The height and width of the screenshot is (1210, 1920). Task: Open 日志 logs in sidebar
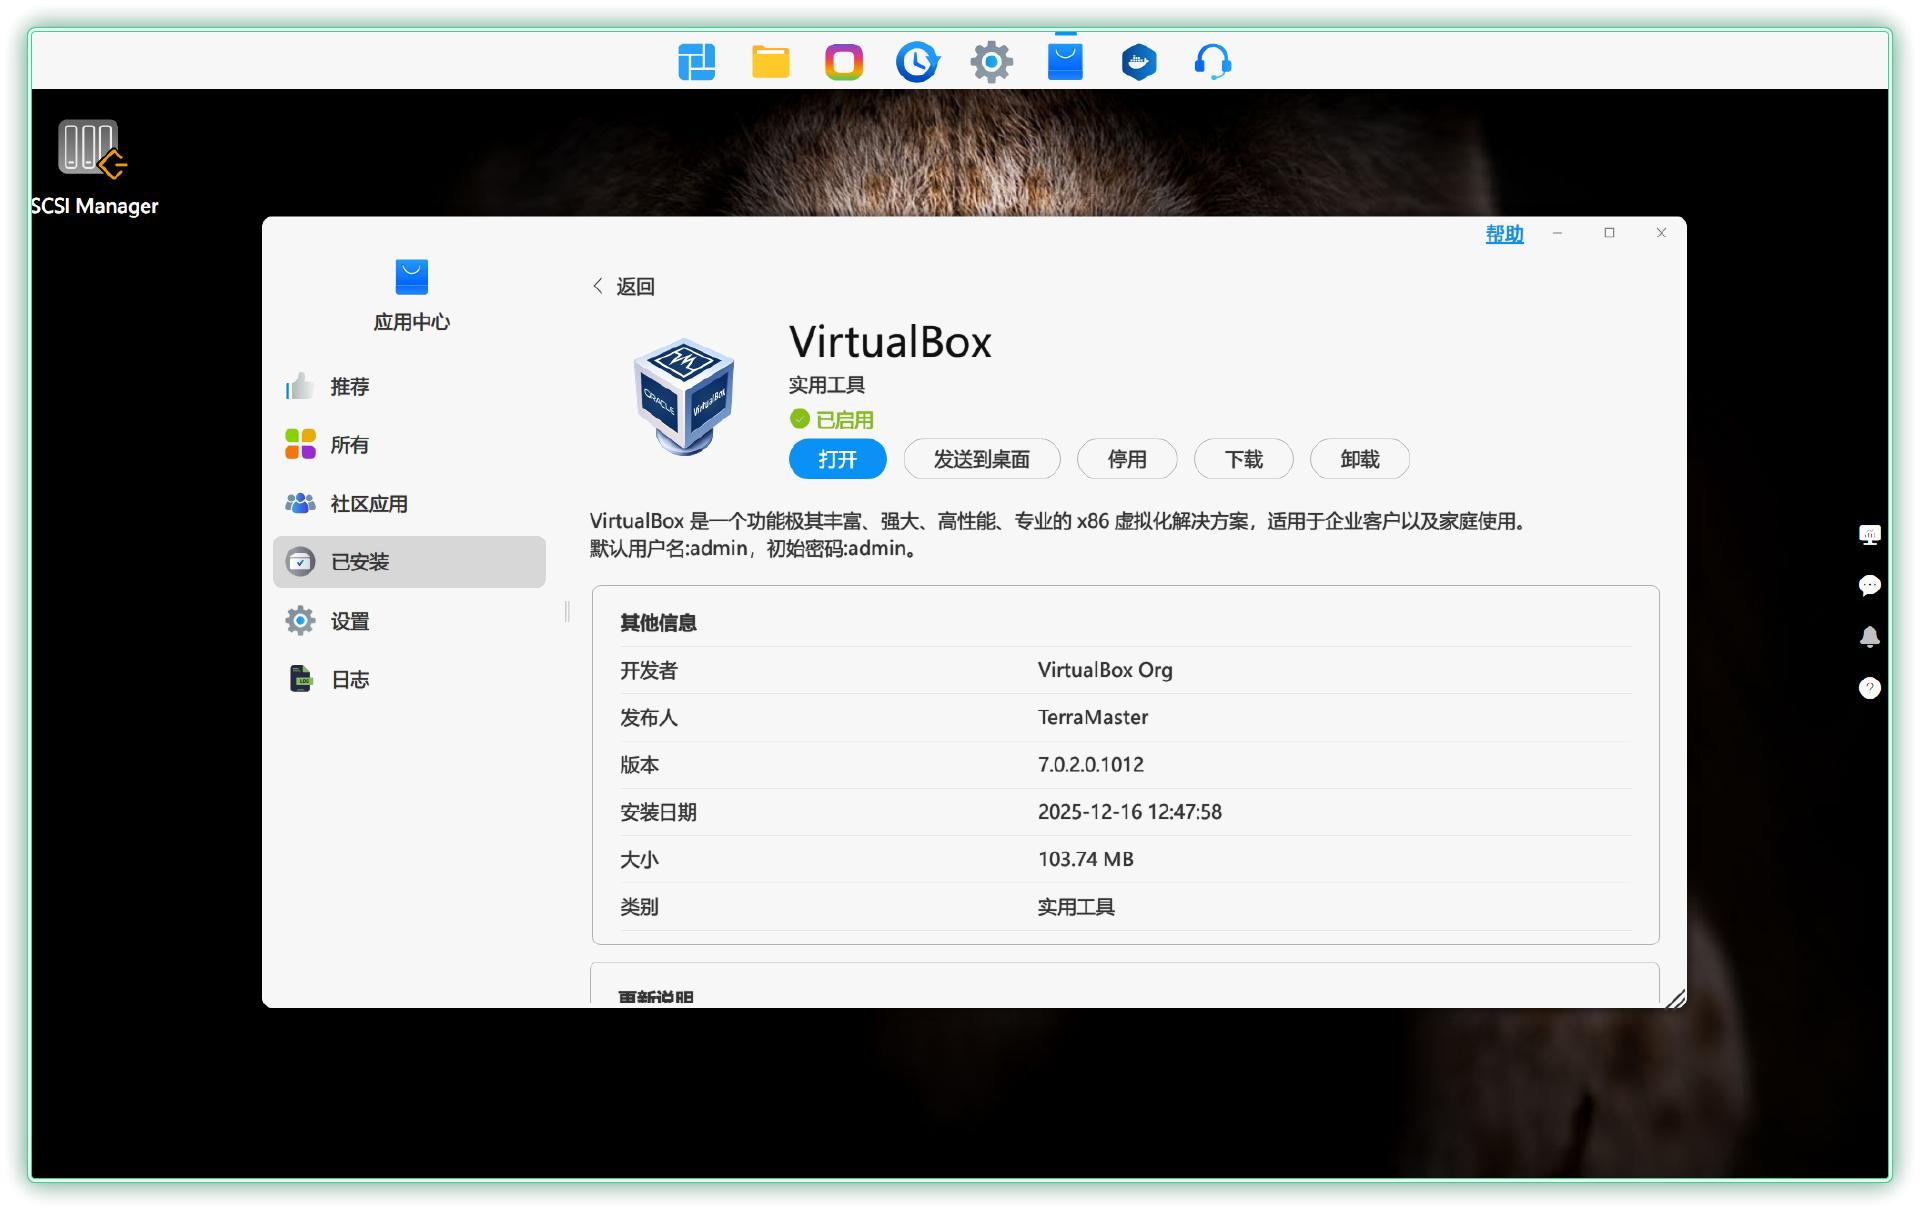tap(349, 680)
